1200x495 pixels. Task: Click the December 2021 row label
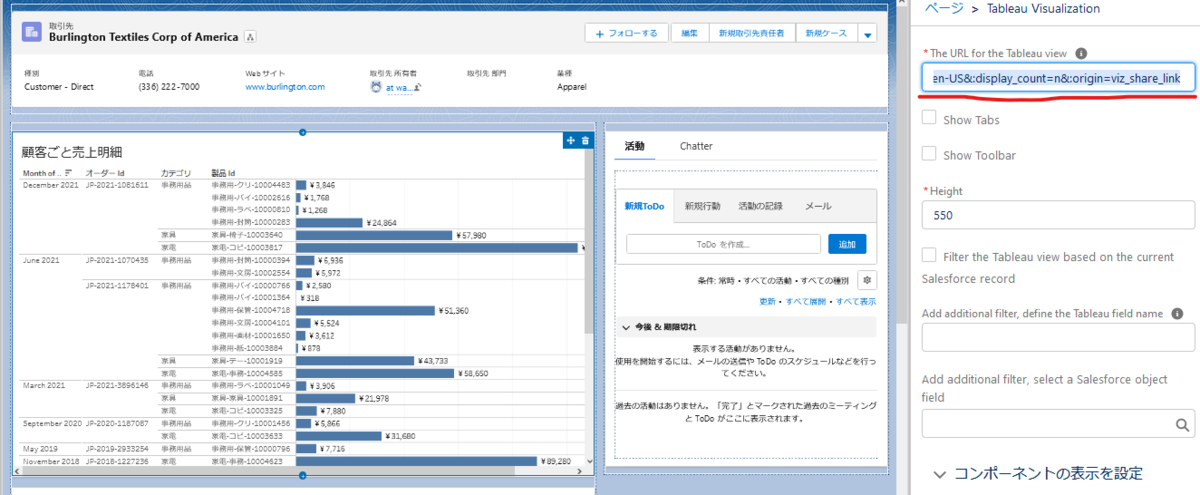pyautogui.click(x=50, y=185)
